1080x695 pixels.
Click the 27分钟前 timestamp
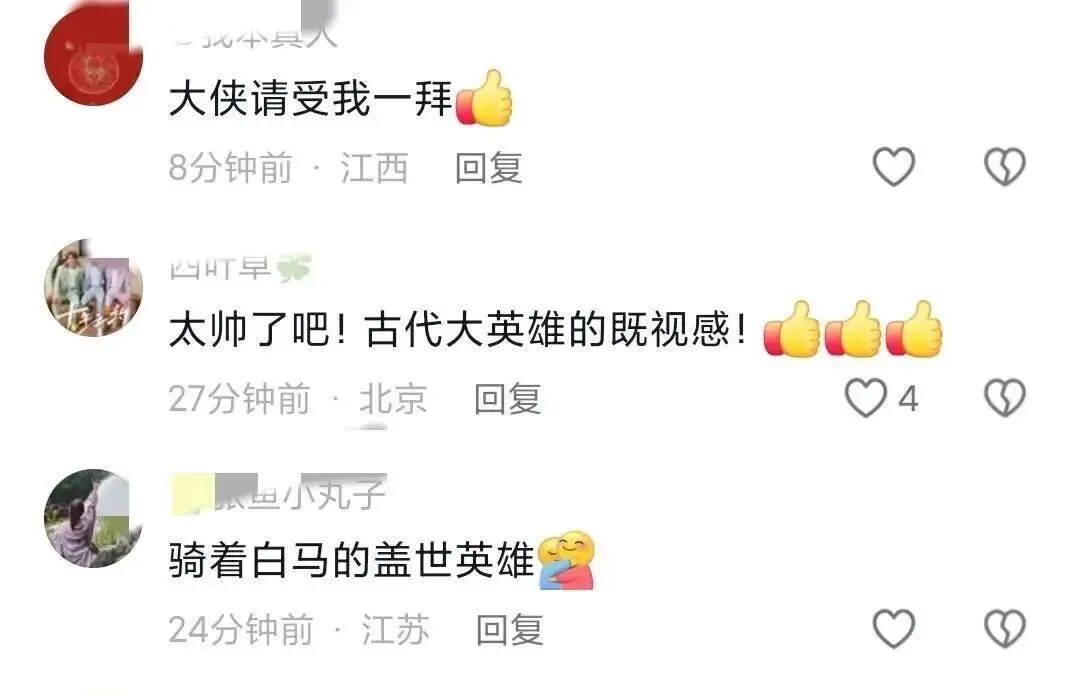pos(240,399)
